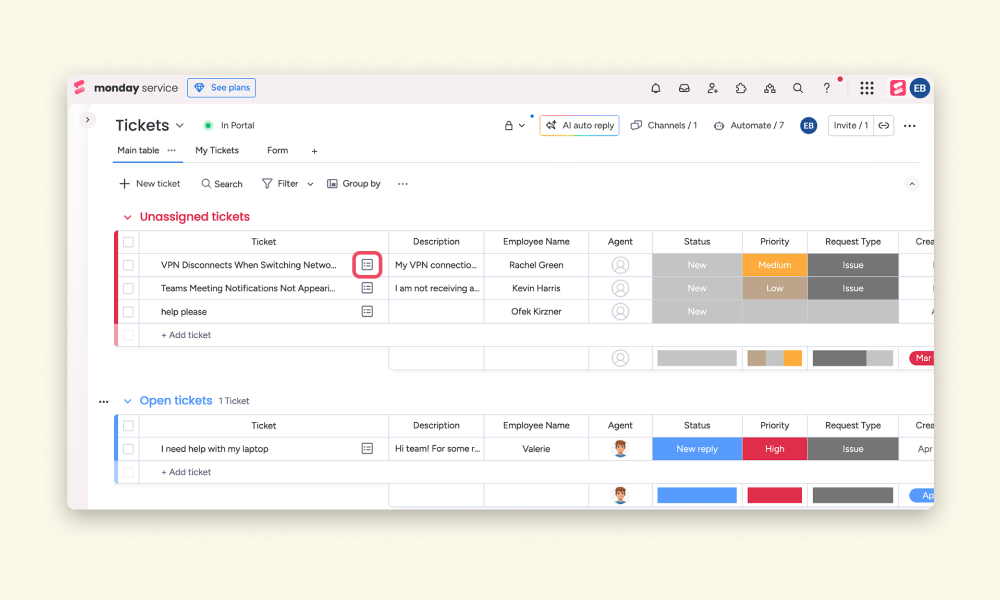Copy the board link icon beside Invite
The image size is (1000, 600).
[x=884, y=126]
